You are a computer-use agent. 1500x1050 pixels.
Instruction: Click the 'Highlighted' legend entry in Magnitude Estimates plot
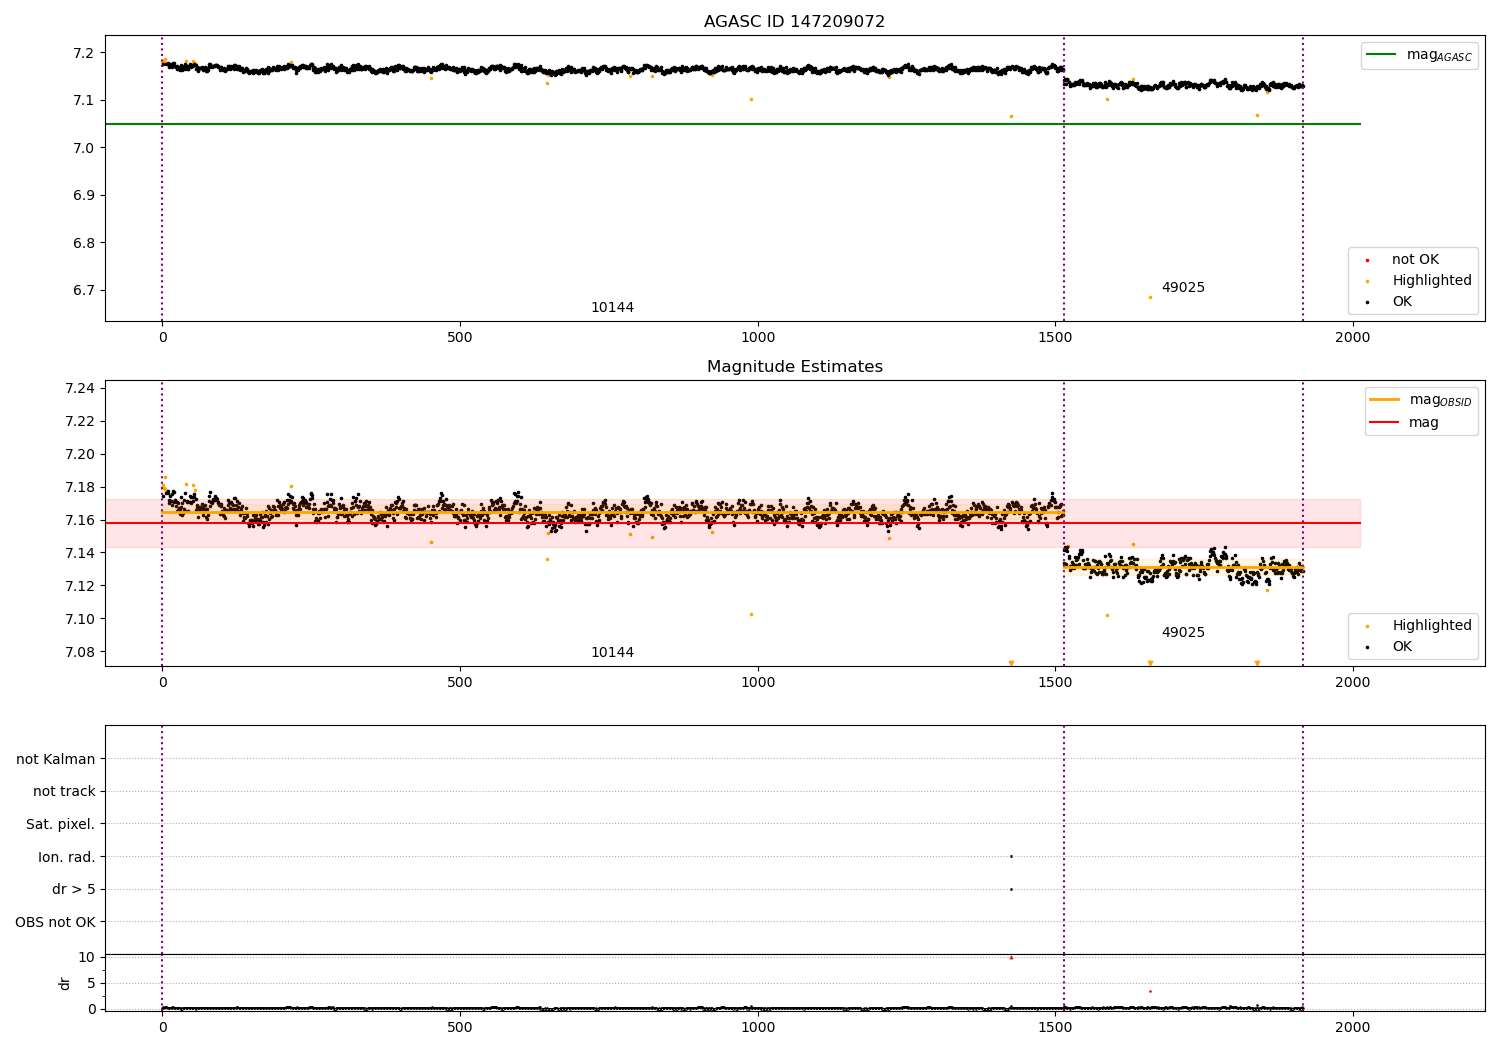click(x=1410, y=626)
